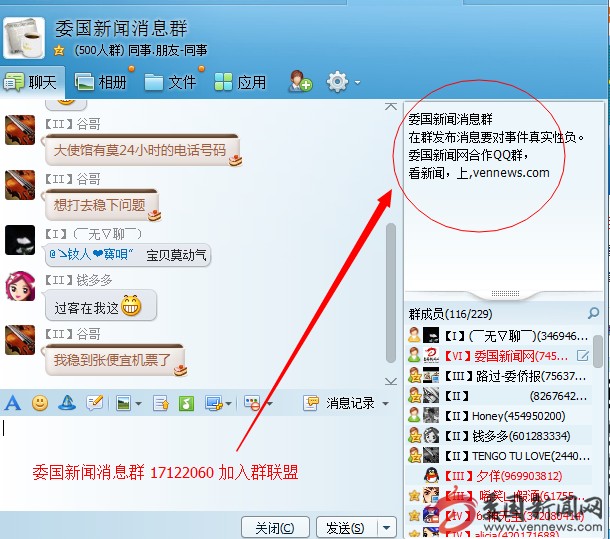The height and width of the screenshot is (539, 610).
Task: Click the grinning emoji in 钱多多's message
Action: (x=131, y=305)
